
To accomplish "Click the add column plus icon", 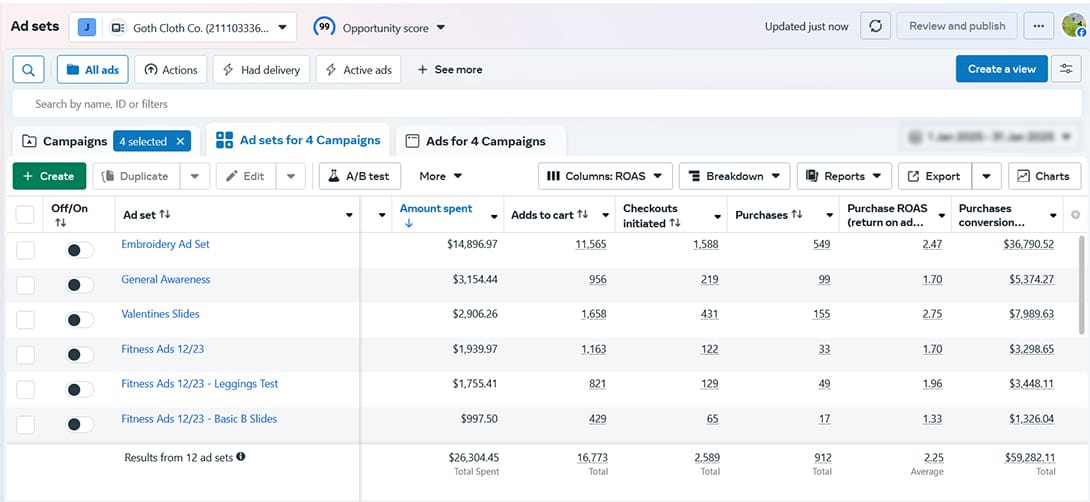I will [1076, 215].
